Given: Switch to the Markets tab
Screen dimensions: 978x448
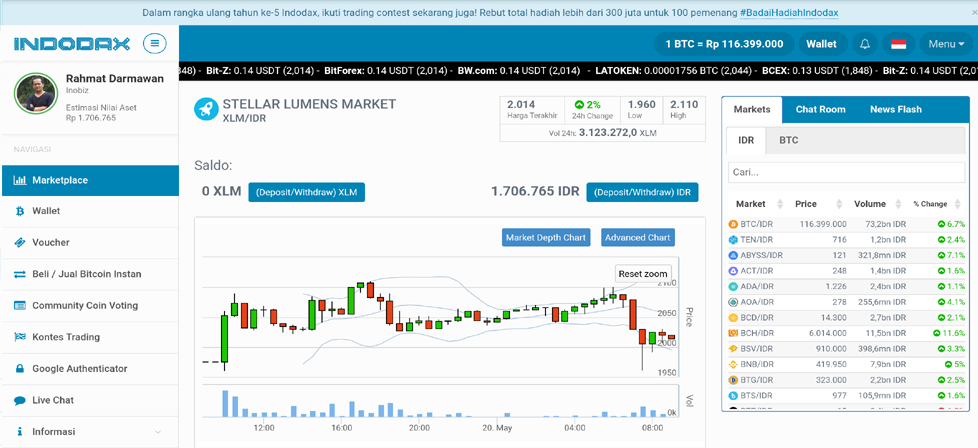Looking at the screenshot, I should [752, 110].
